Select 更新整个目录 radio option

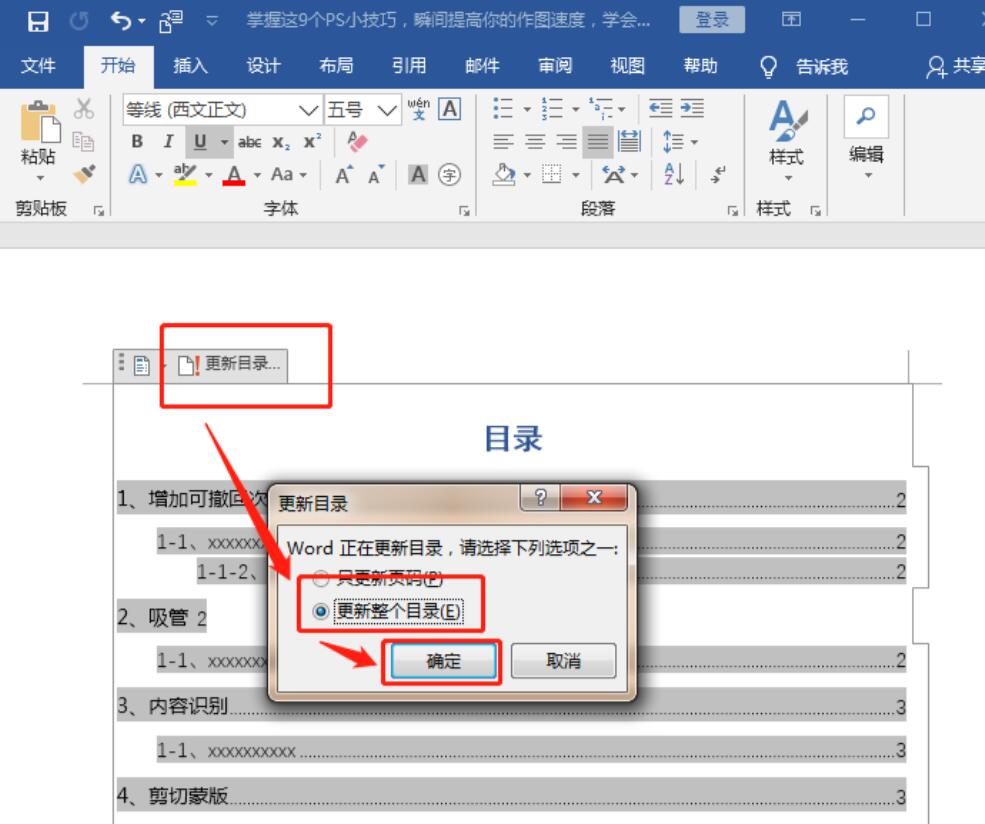click(320, 611)
